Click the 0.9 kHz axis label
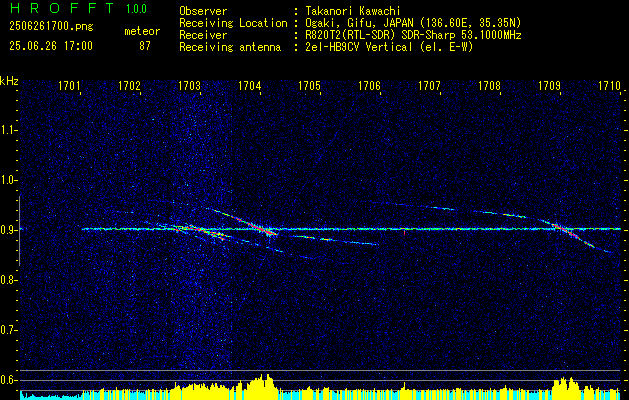The image size is (629, 400). (9, 230)
